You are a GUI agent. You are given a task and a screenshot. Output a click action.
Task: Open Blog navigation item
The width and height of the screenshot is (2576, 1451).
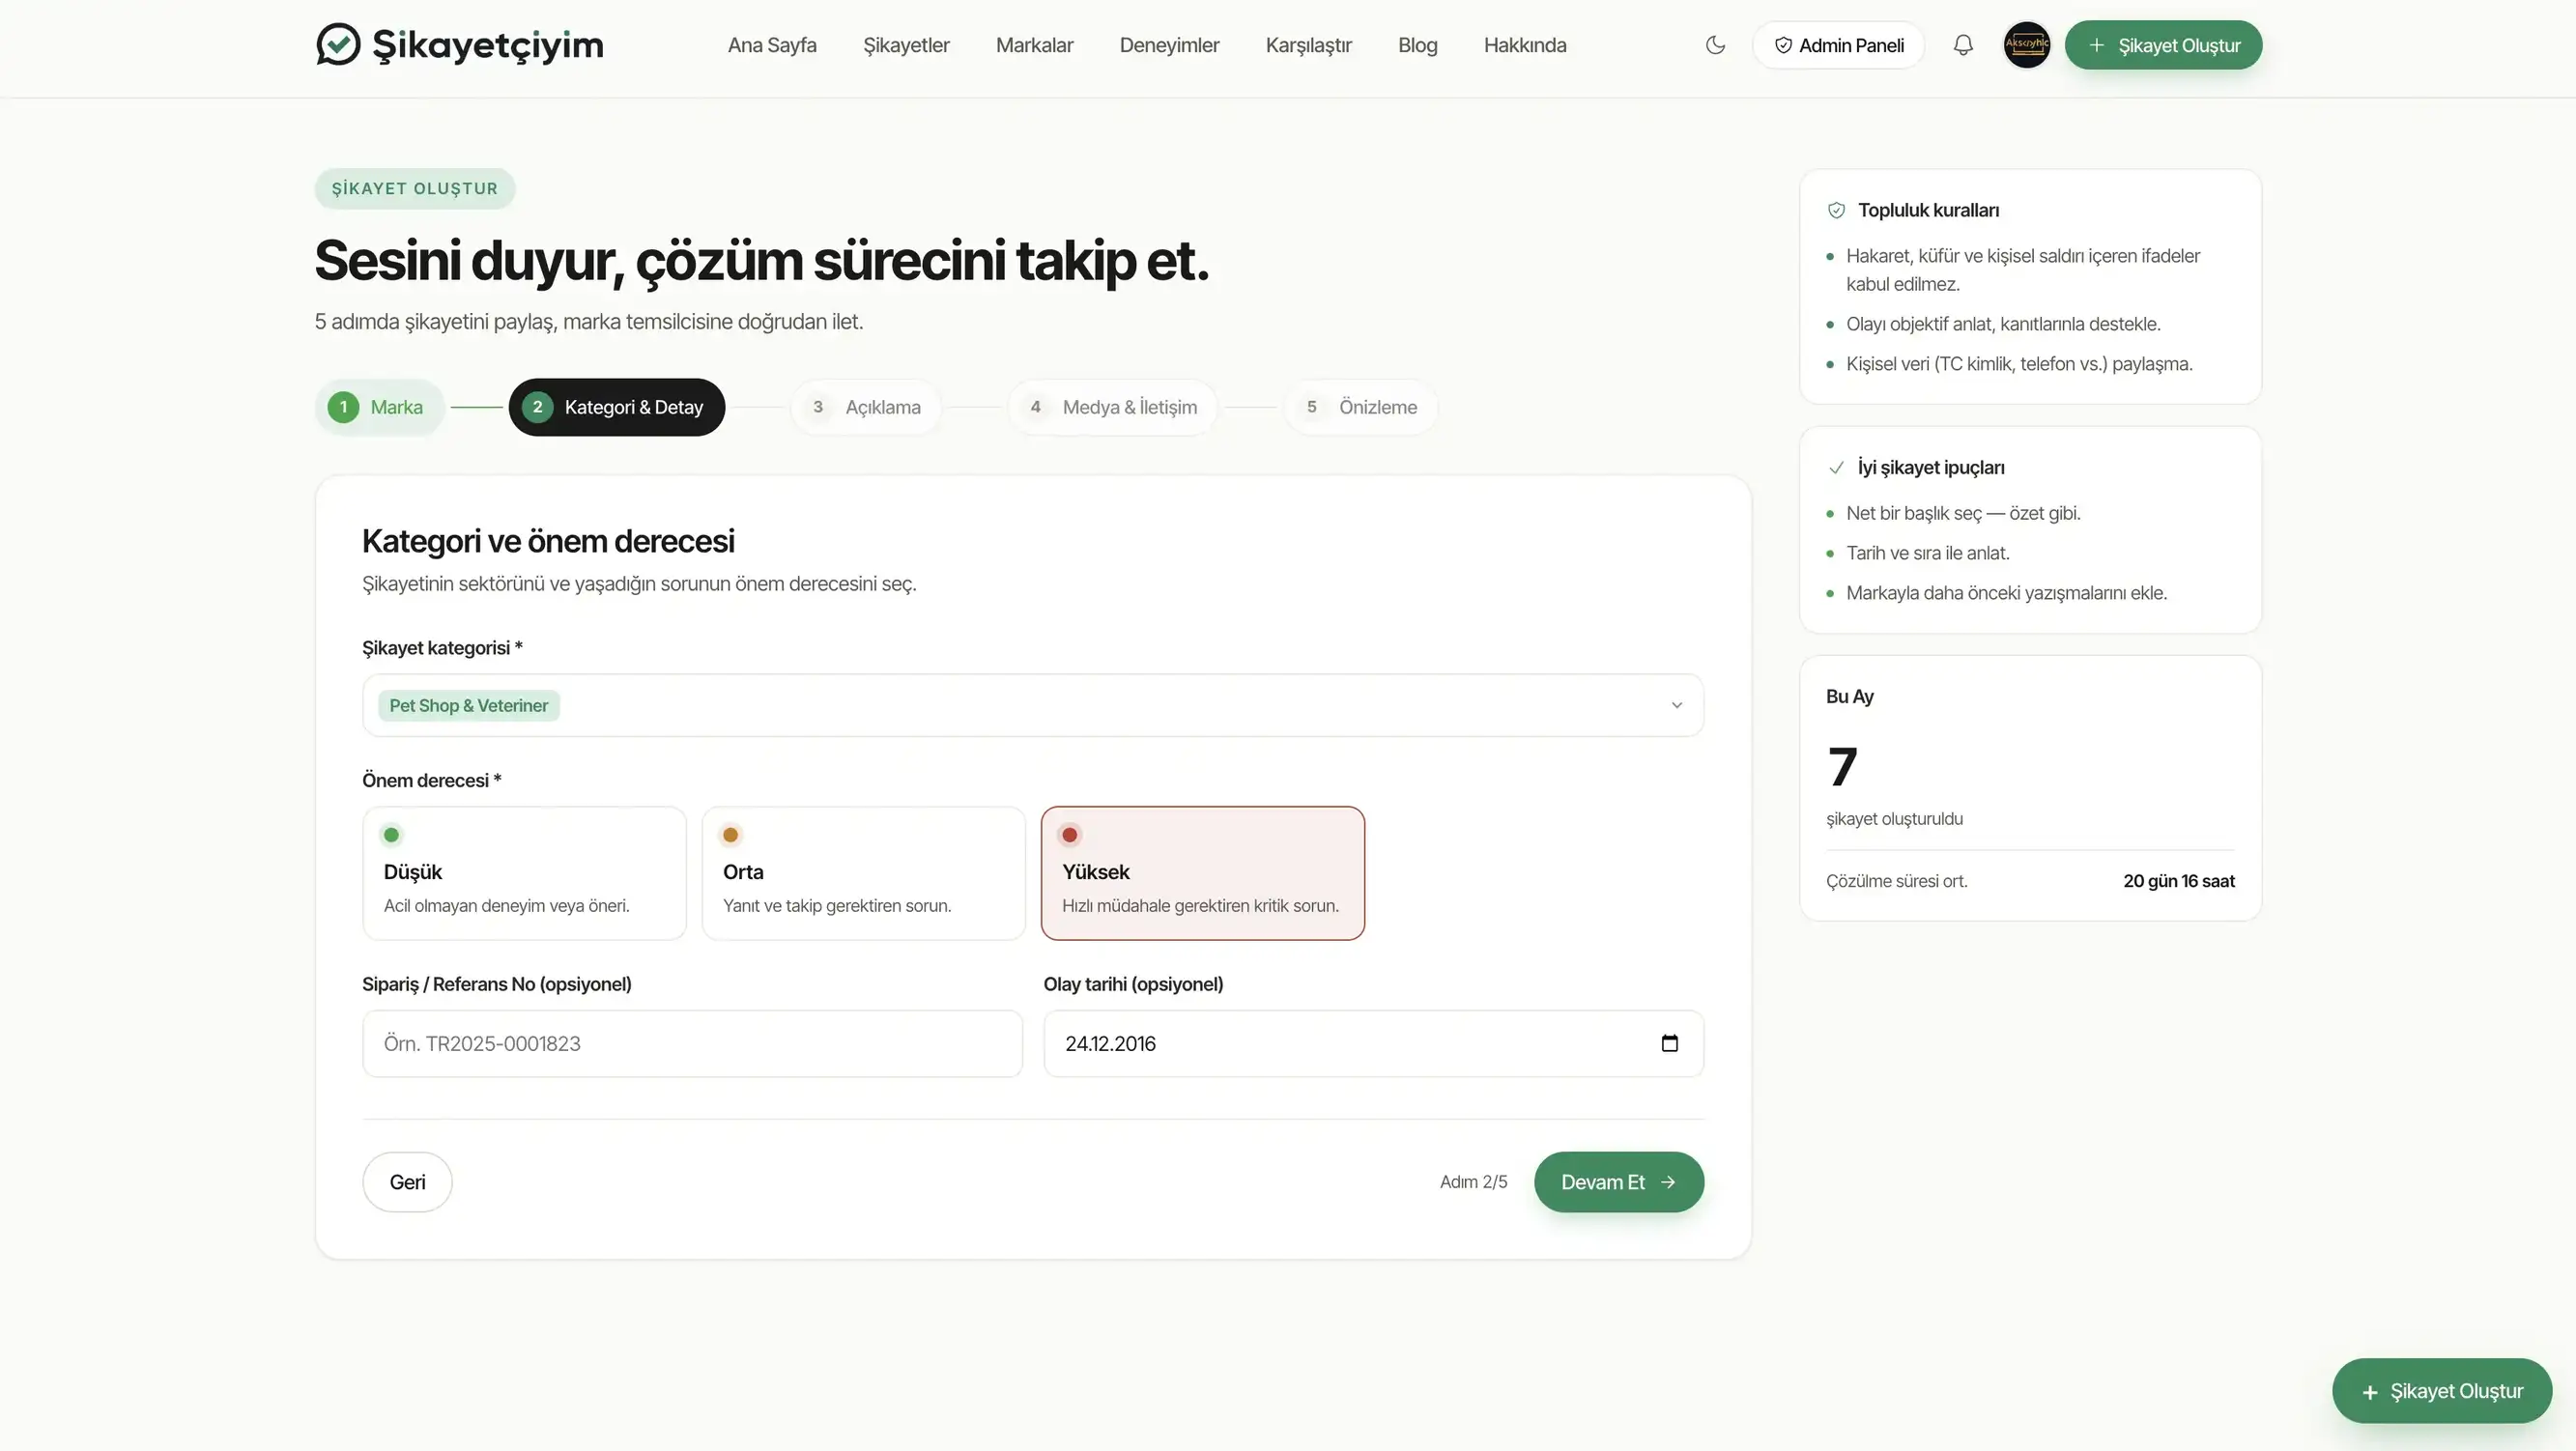pos(1417,45)
